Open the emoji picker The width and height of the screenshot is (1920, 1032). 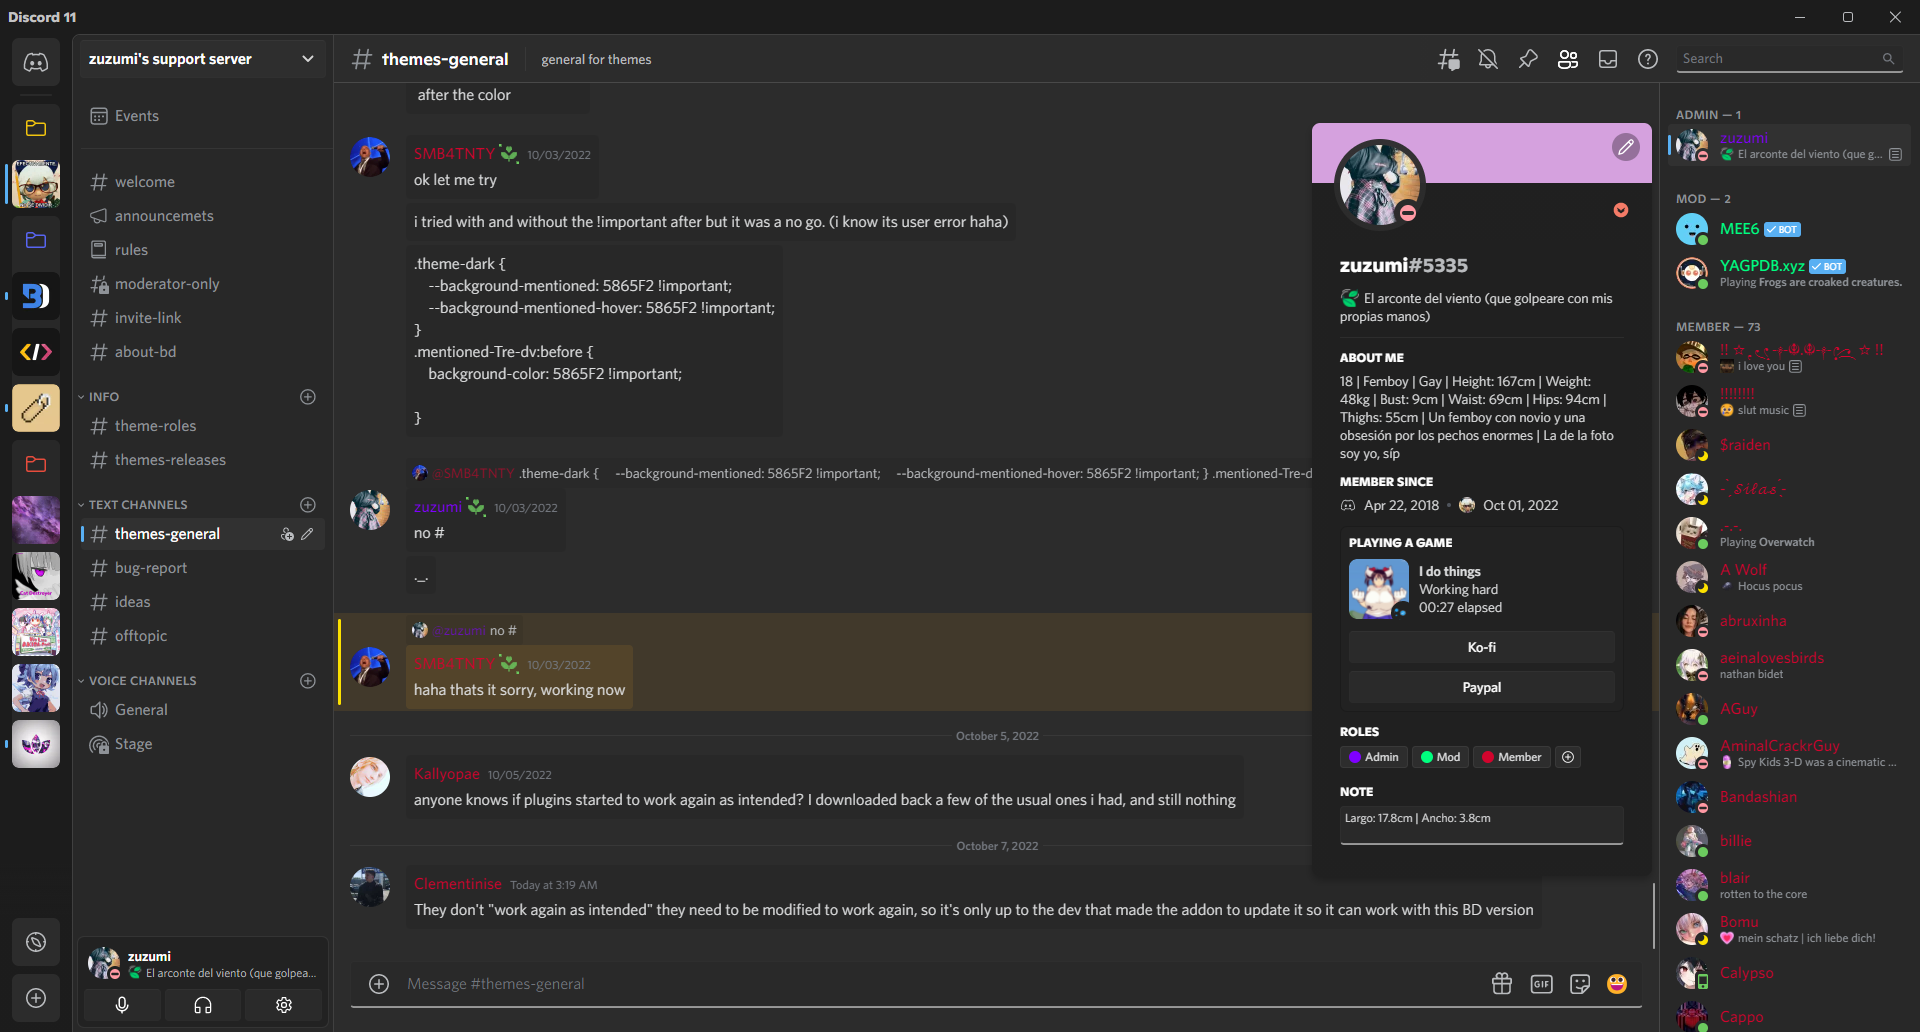(x=1616, y=984)
